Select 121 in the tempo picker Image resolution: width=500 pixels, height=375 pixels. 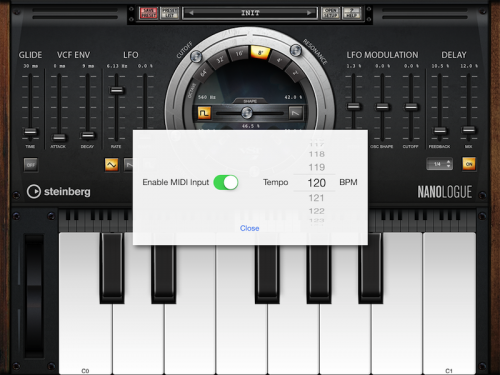pyautogui.click(x=316, y=198)
